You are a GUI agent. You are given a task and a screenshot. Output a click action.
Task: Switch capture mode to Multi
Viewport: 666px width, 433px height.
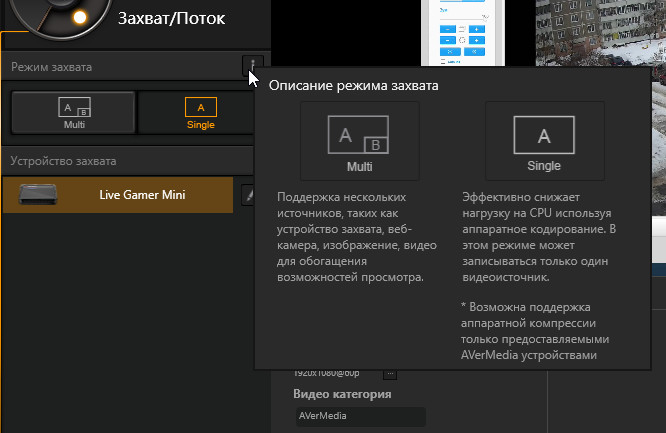point(74,113)
